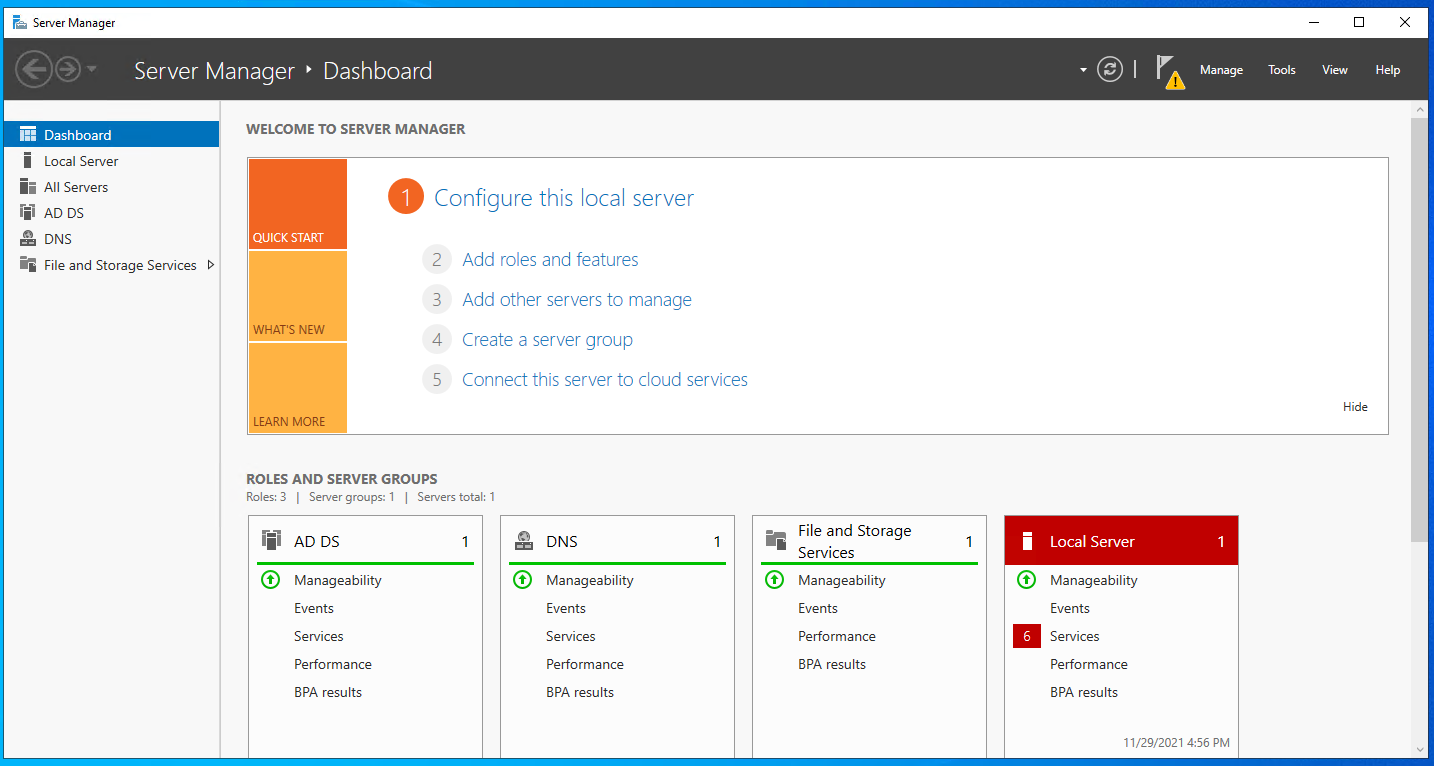Click Events in File and Storage tile

[x=818, y=608]
